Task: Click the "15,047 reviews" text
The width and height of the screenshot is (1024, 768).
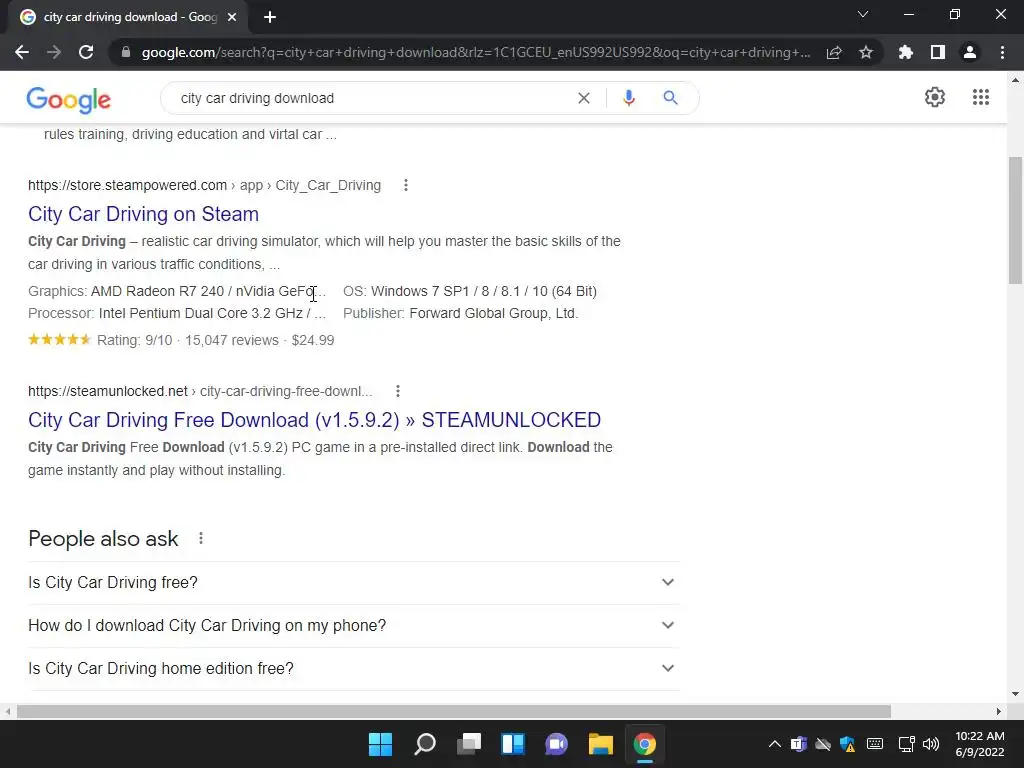Action: (232, 340)
